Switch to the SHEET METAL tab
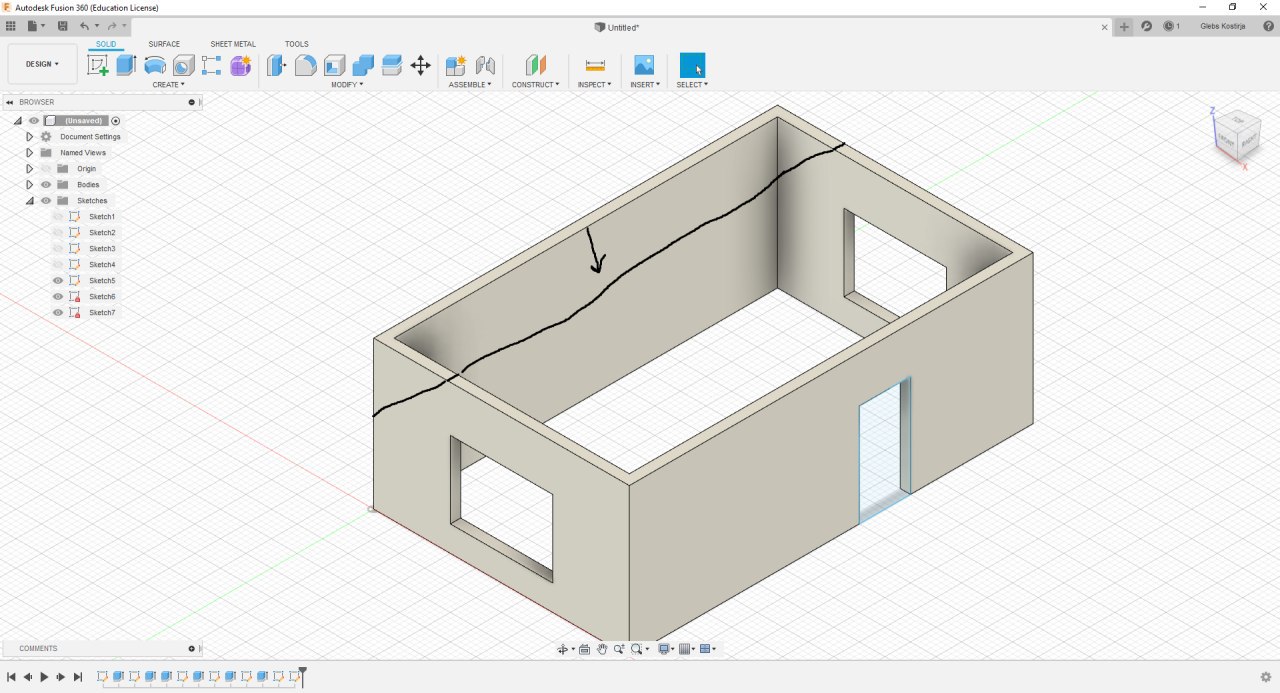Image resolution: width=1280 pixels, height=693 pixels. [x=233, y=44]
